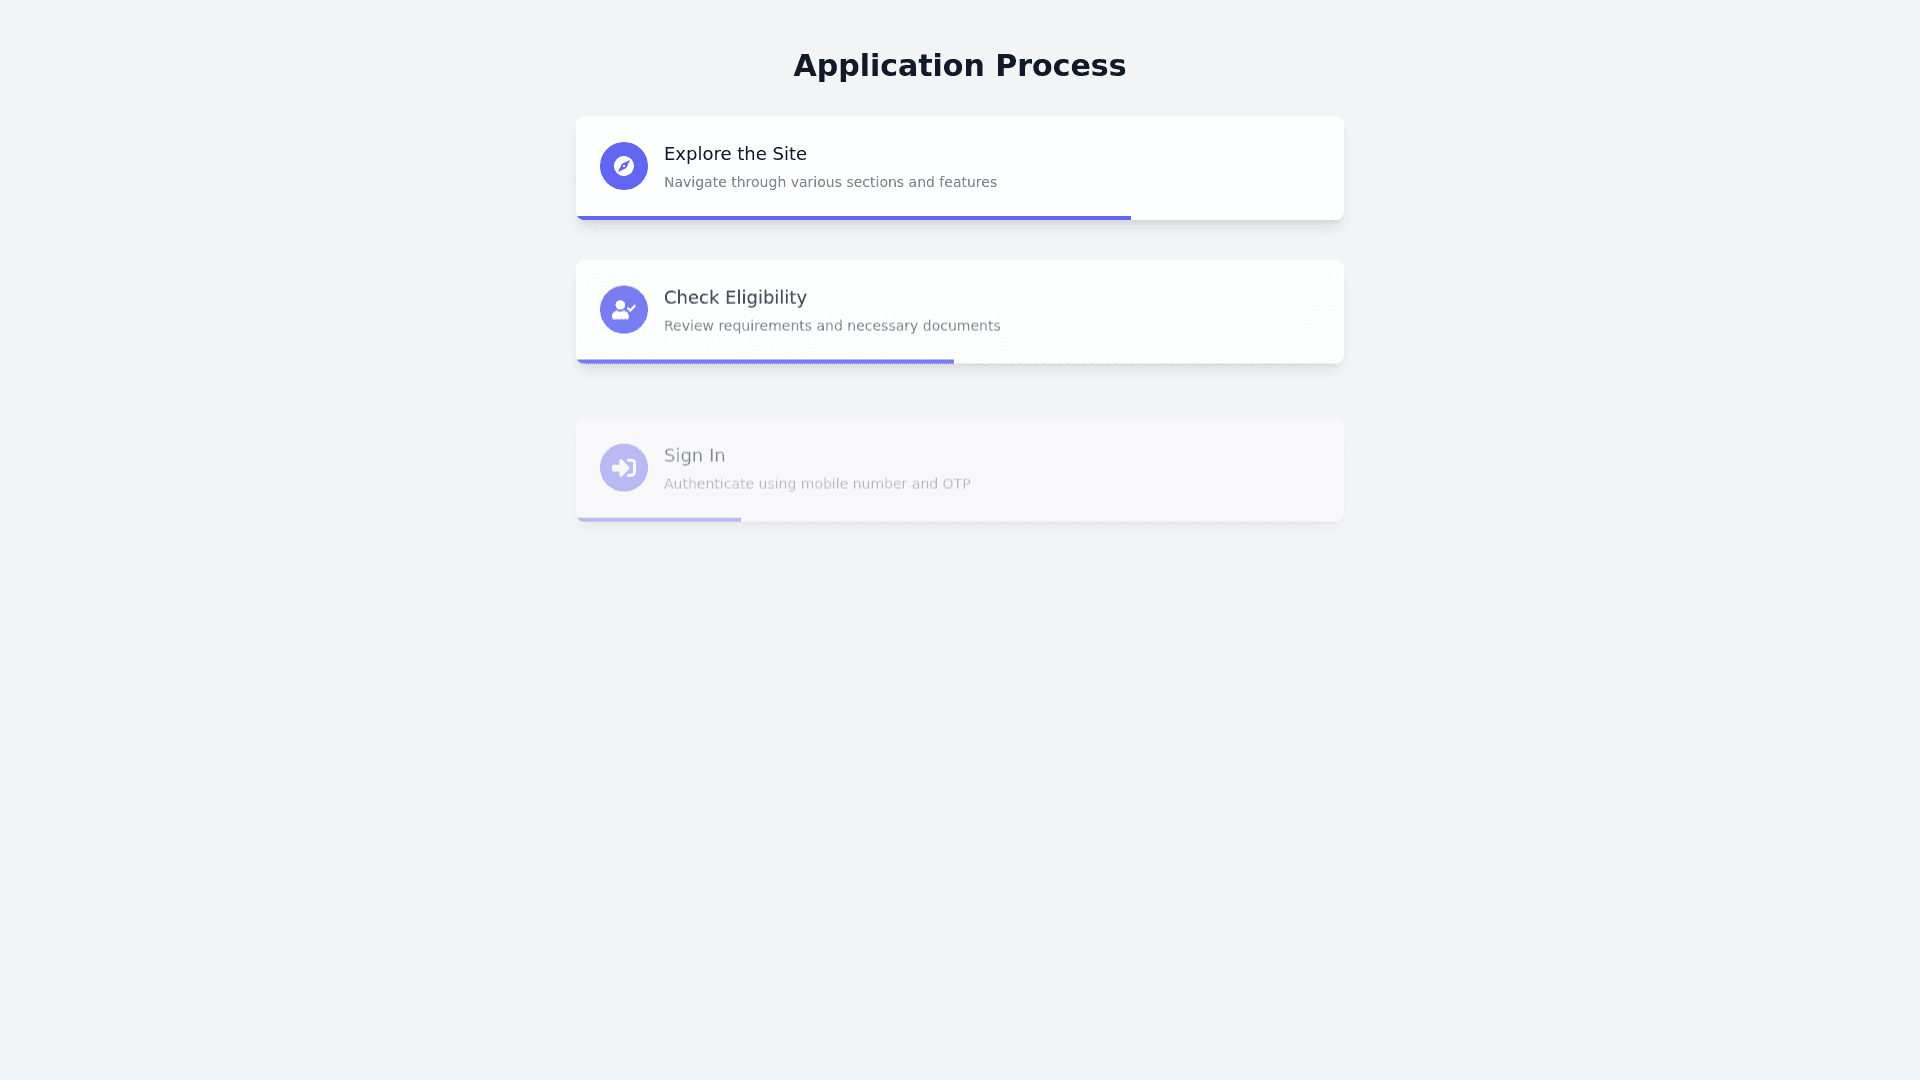This screenshot has height=1080, width=1920.
Task: Click the Sign In faded progress bar
Action: pos(659,519)
